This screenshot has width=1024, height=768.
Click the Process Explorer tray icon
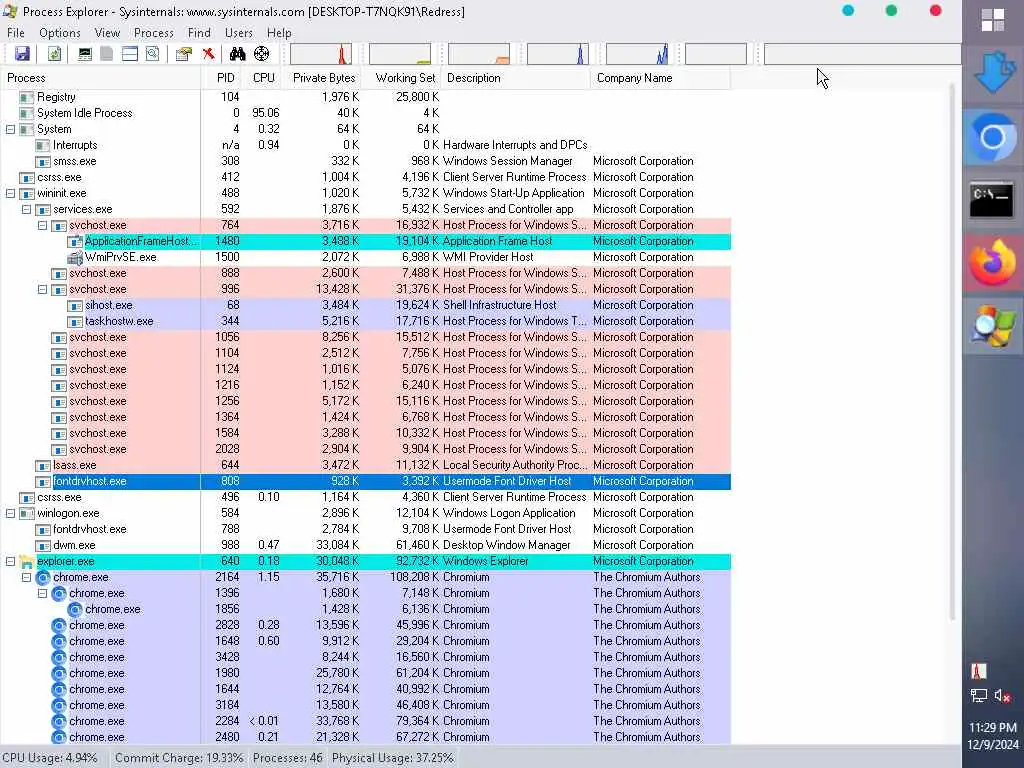pos(978,671)
